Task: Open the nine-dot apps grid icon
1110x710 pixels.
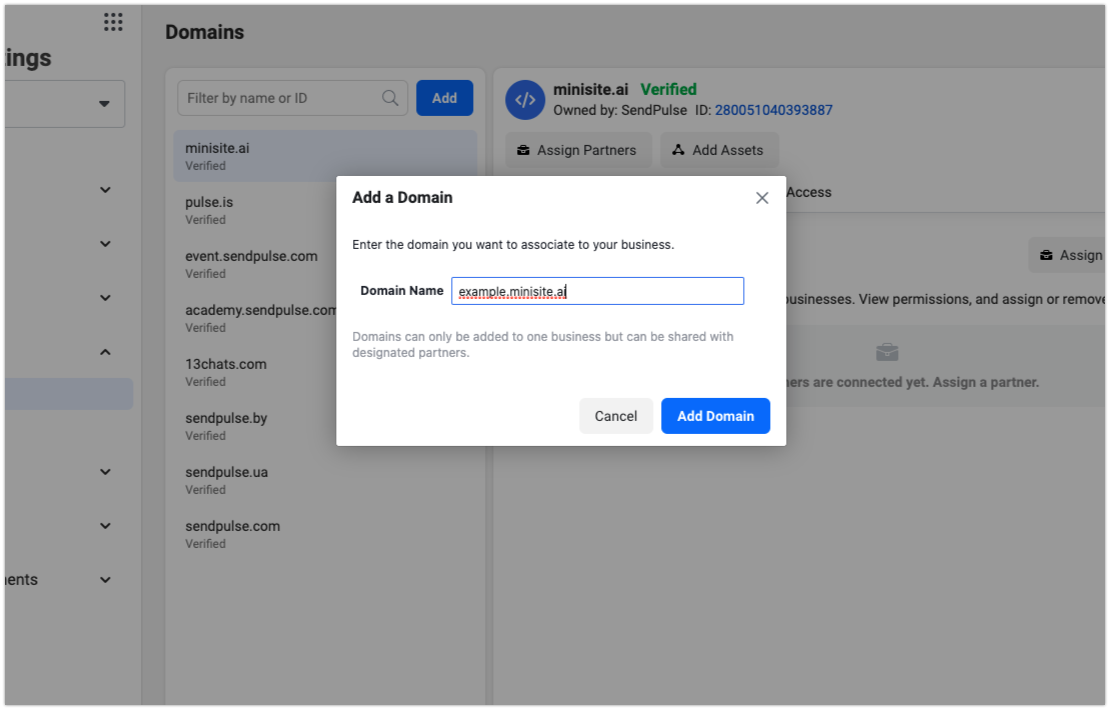Action: pyautogui.click(x=113, y=22)
